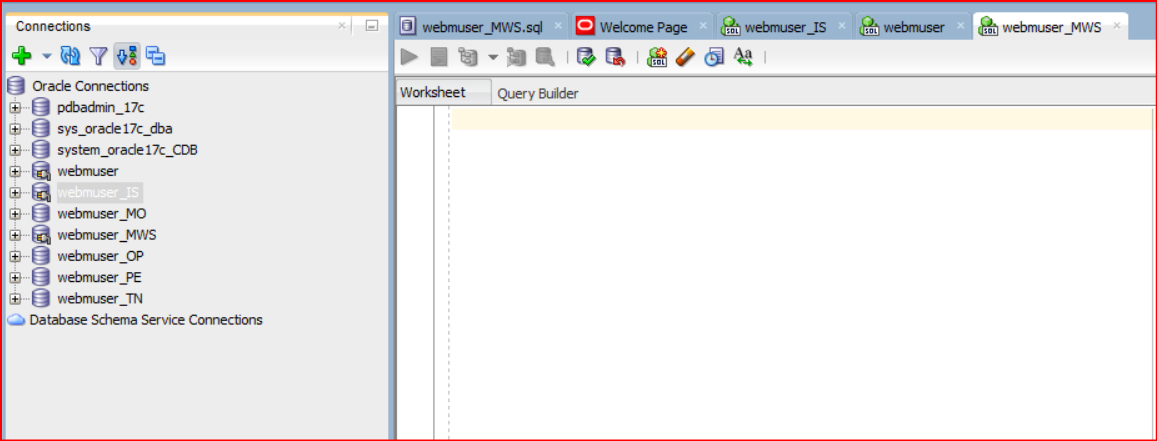
Task: Close the webmuser worksheet tab
Action: (960, 26)
